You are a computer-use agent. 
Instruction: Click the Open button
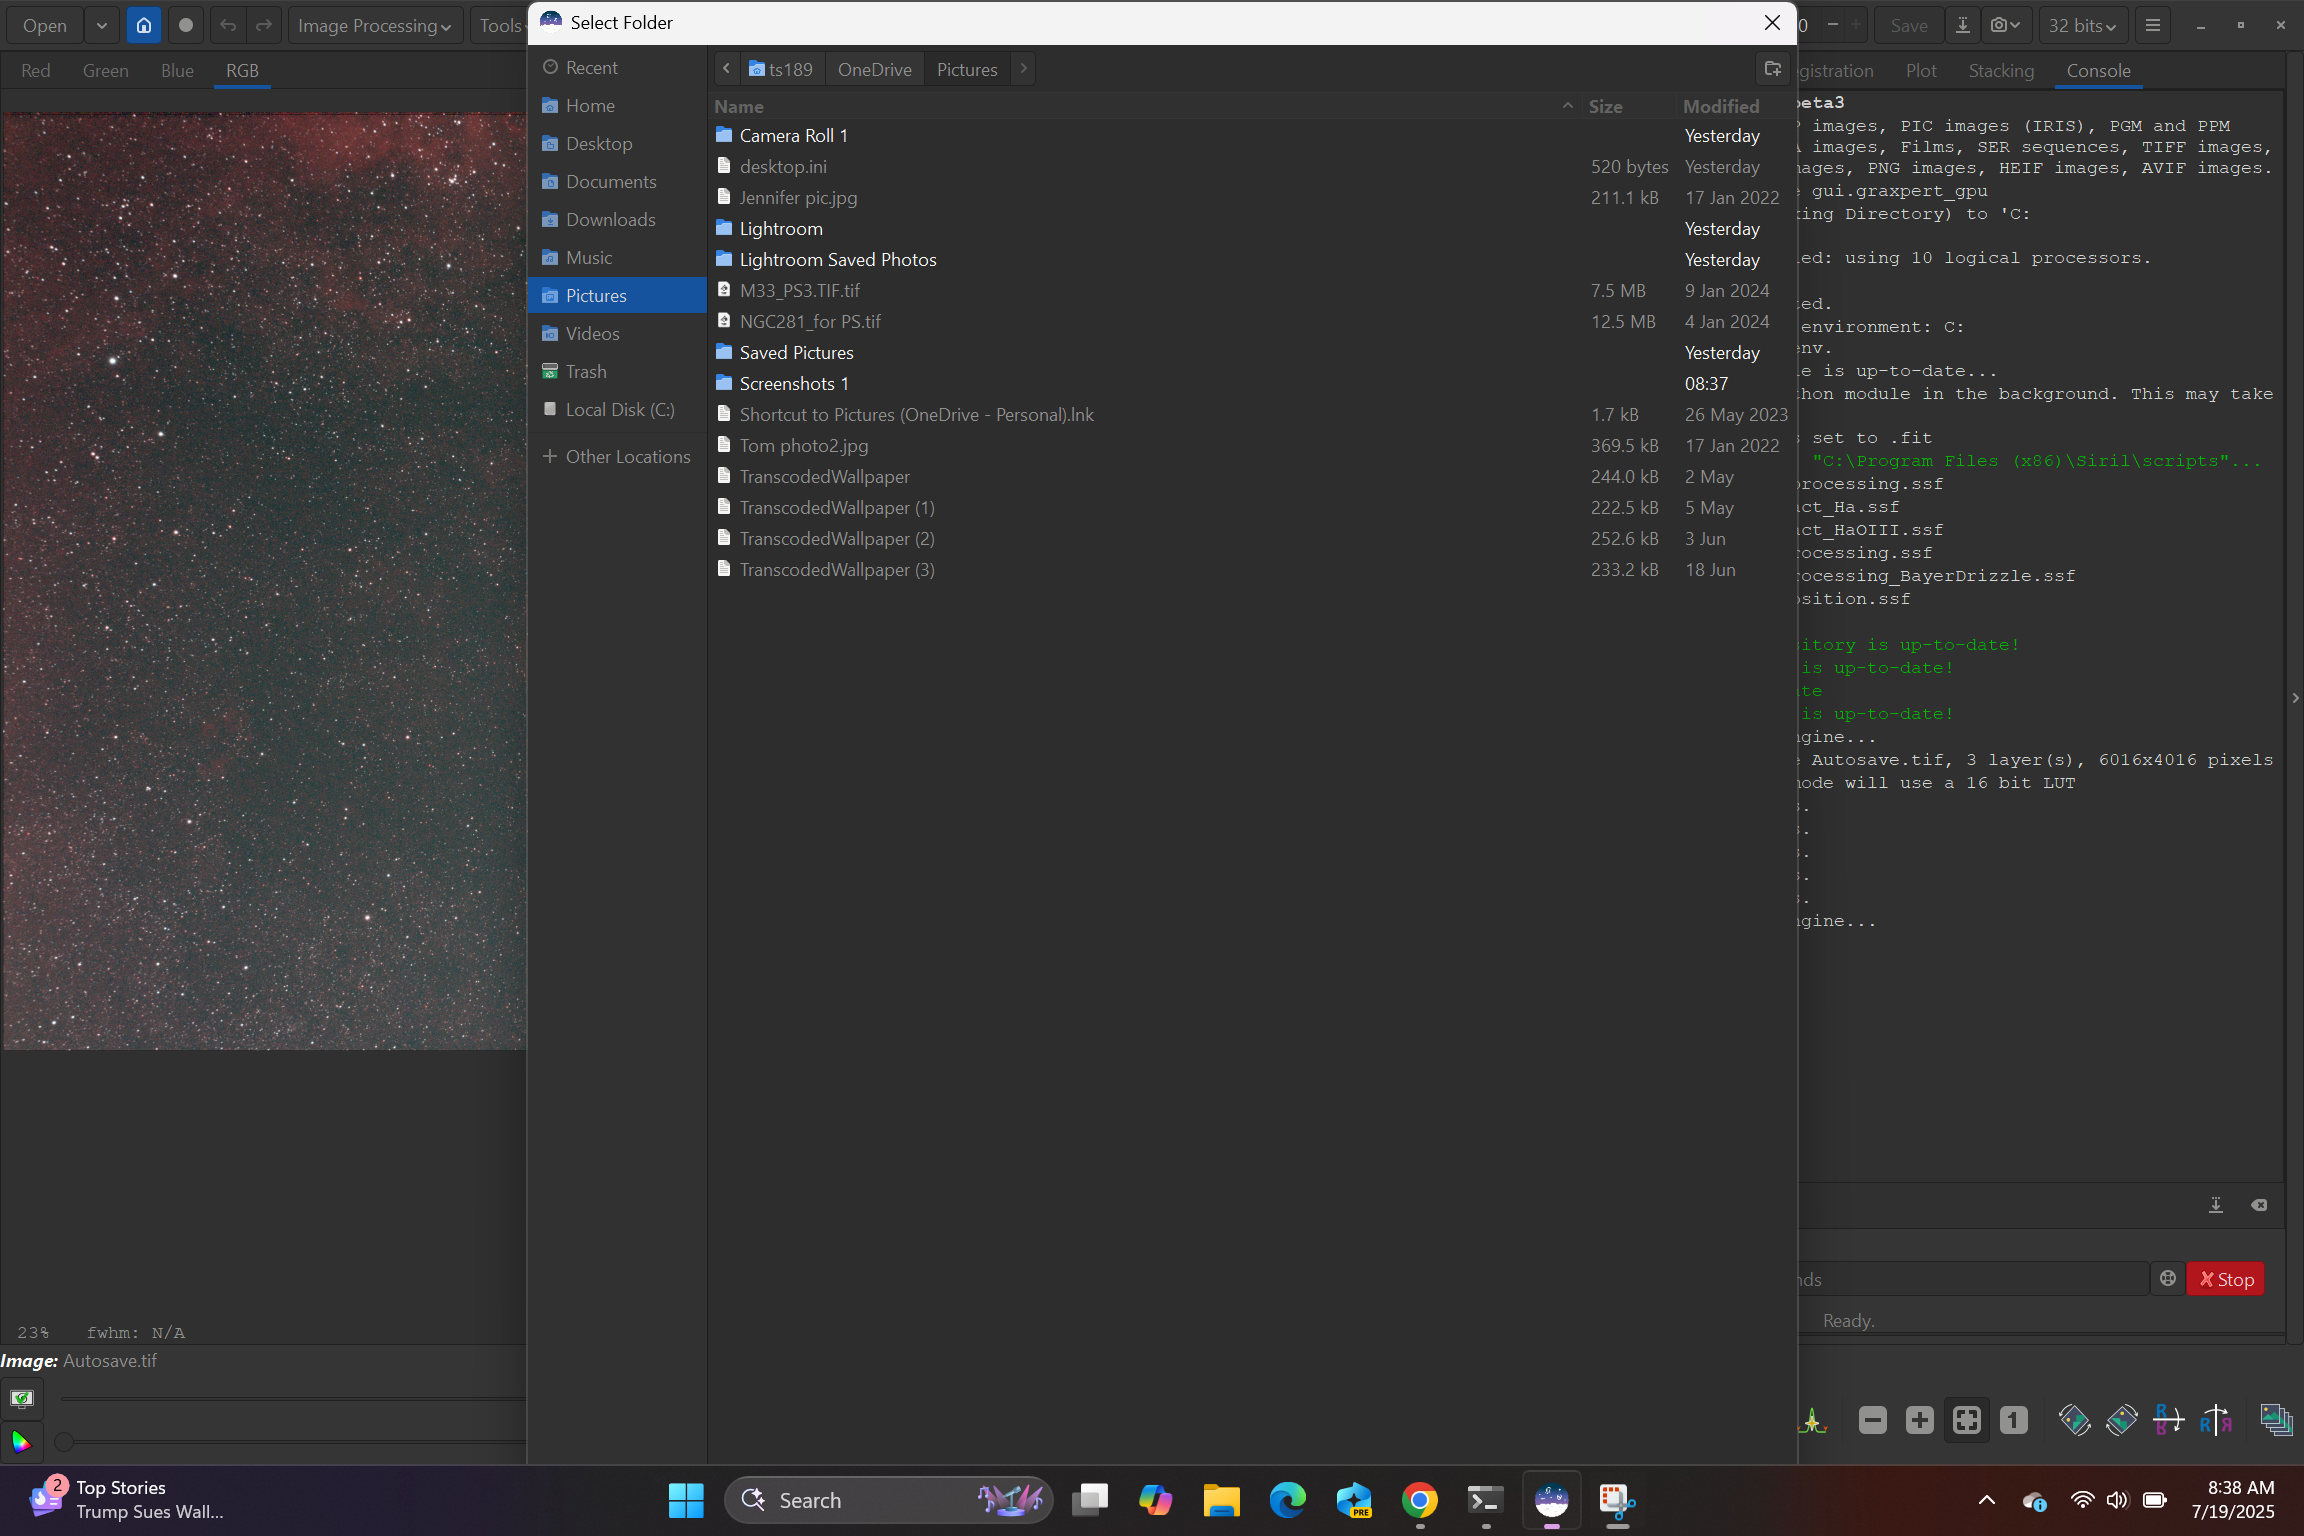[45, 25]
